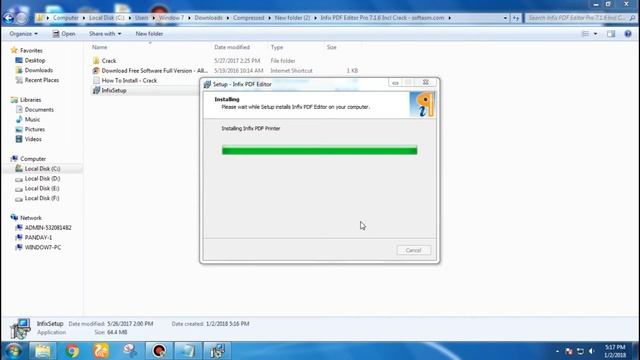This screenshot has width=640, height=360.
Task: Click the Explorer Forward button
Action: tap(22, 18)
